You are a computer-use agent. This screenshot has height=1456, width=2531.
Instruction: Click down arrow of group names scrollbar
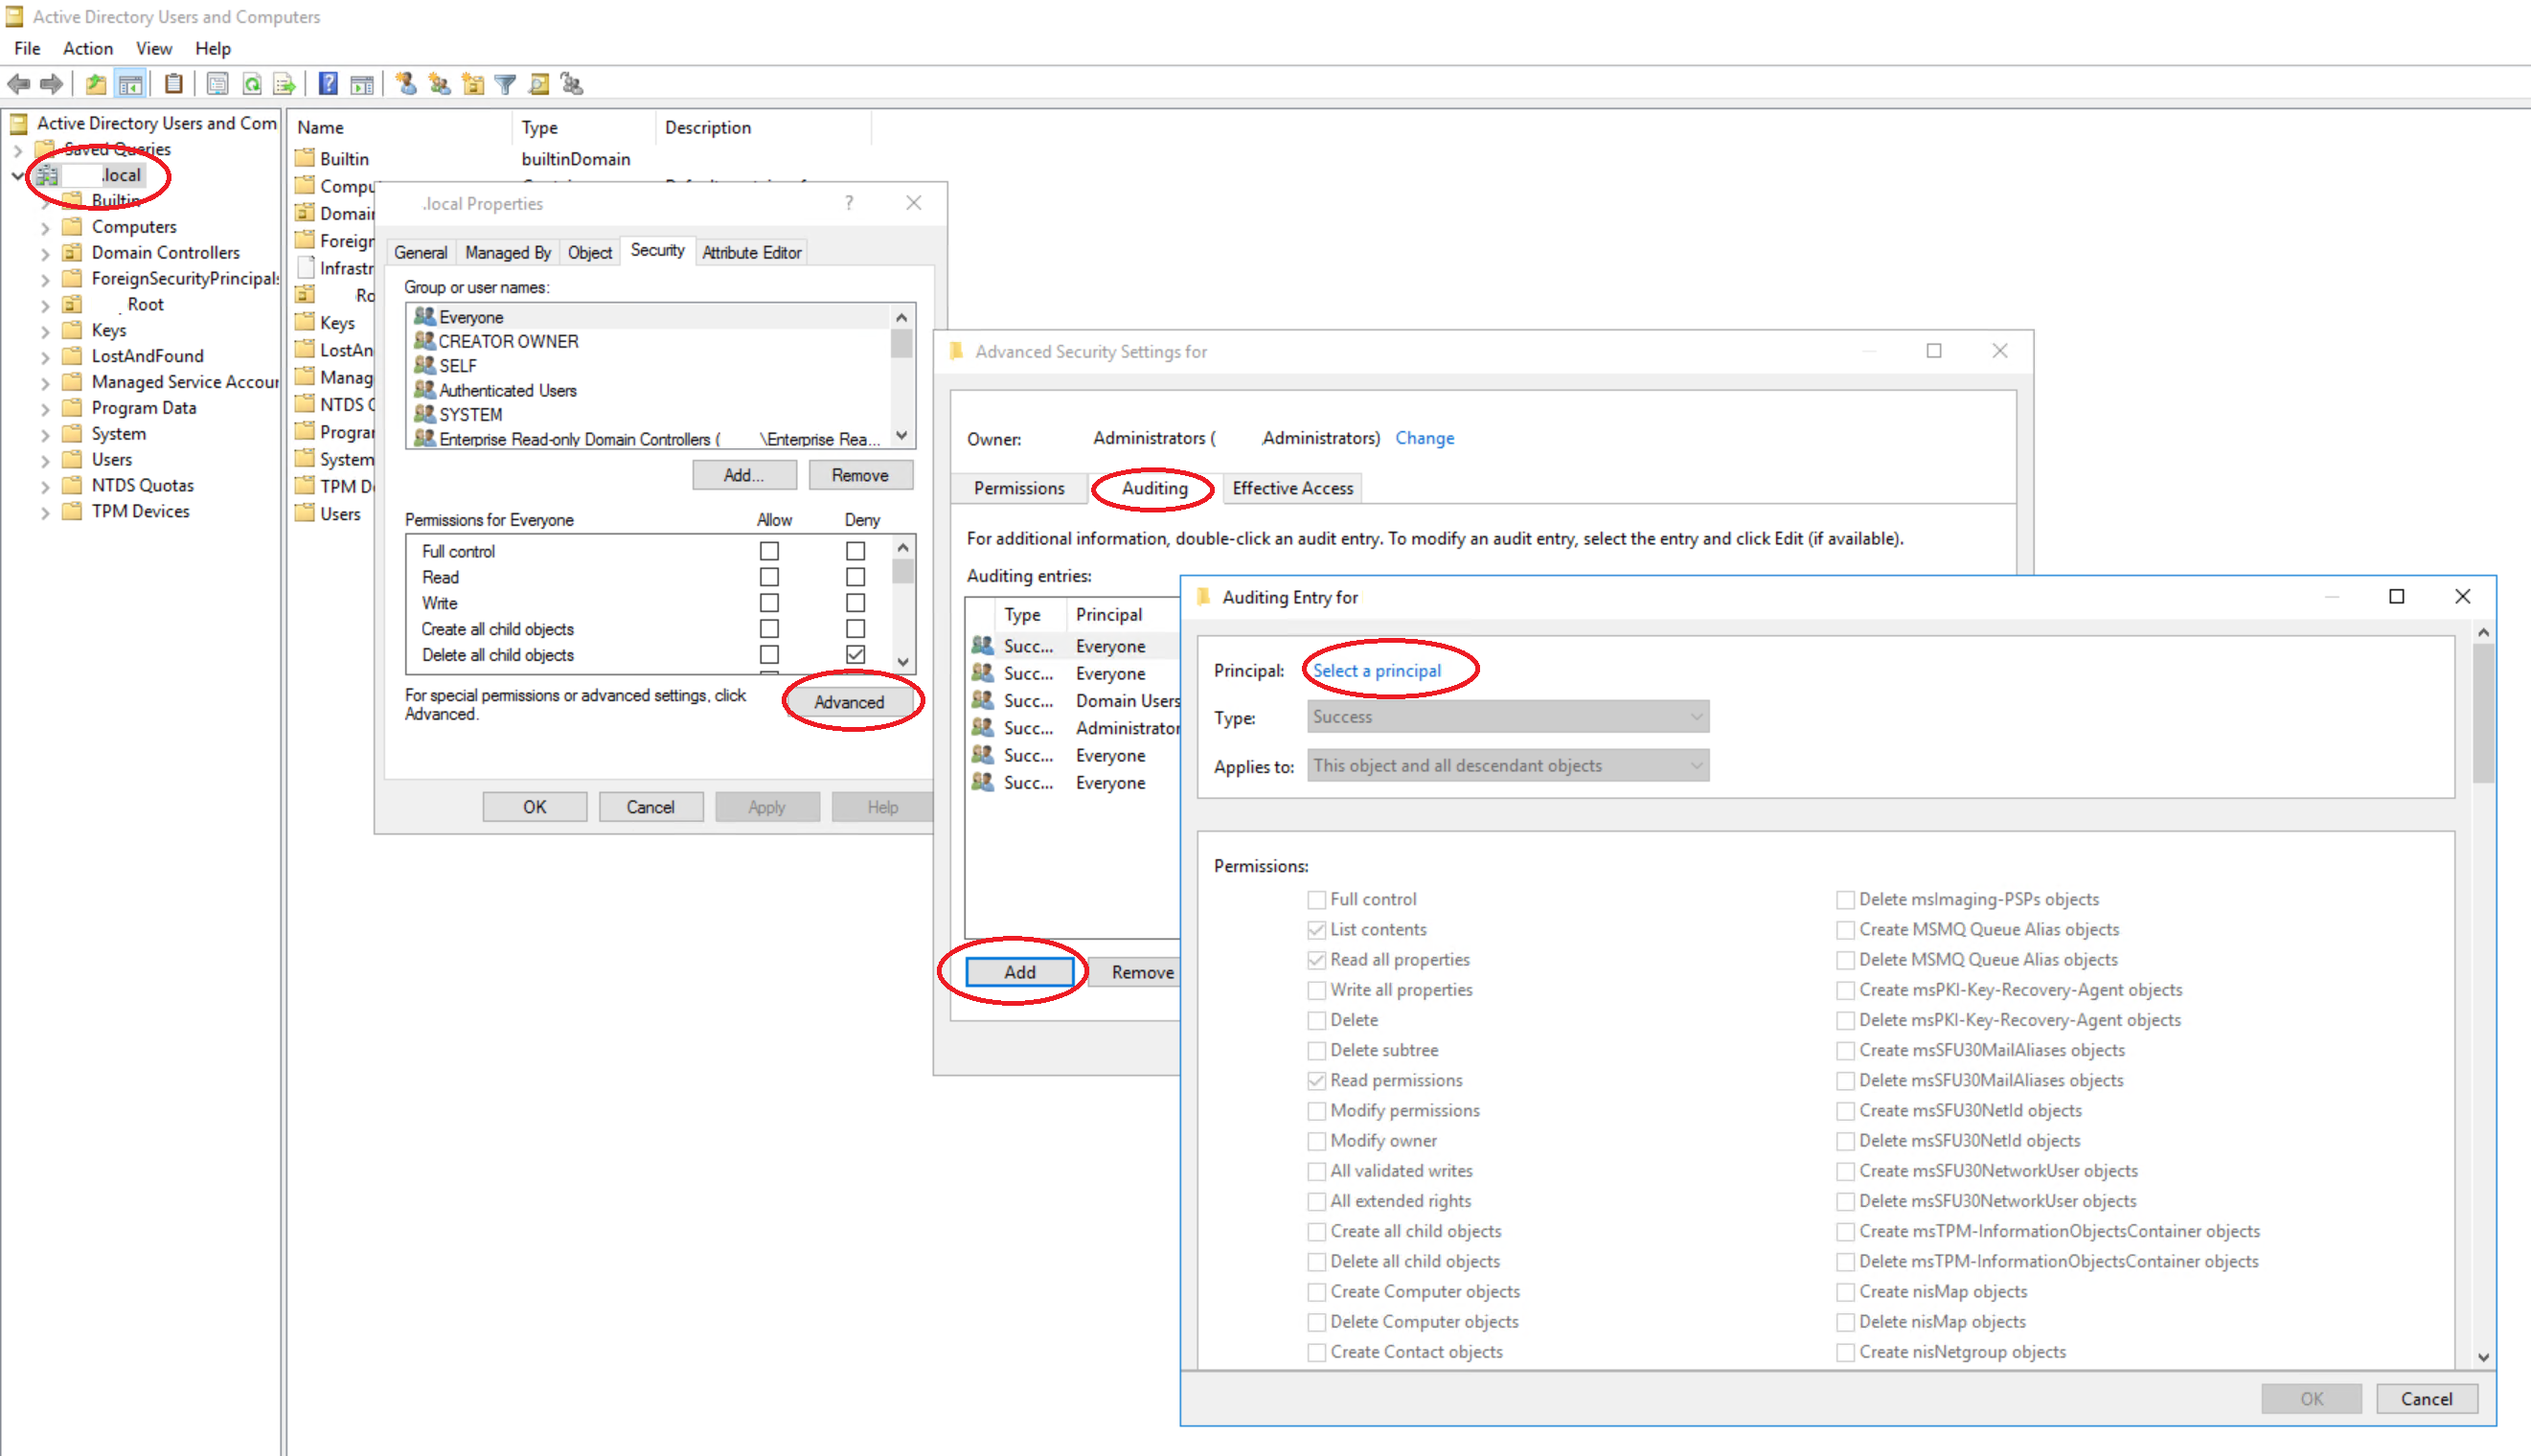tap(901, 436)
